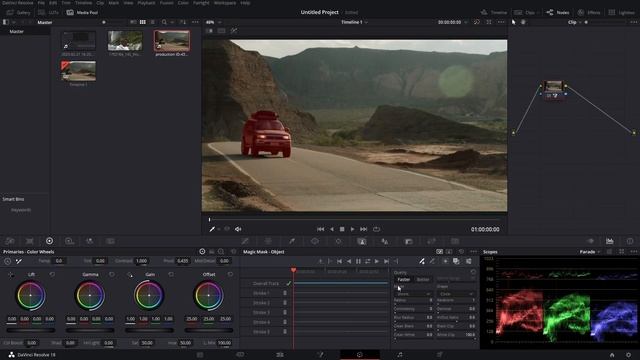
Task: Open the Lightbox view
Action: click(x=622, y=13)
